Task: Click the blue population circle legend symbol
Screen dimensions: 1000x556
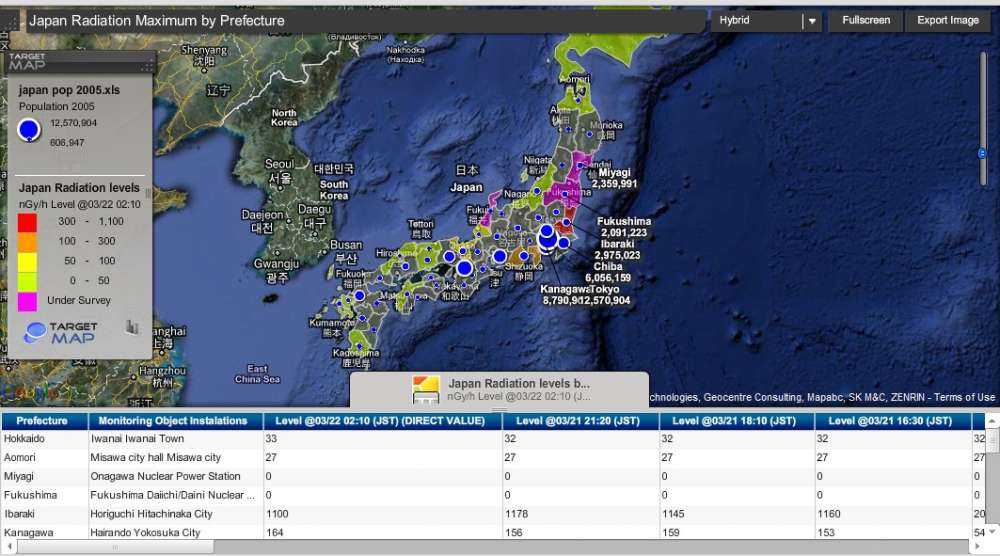Action: [30, 129]
